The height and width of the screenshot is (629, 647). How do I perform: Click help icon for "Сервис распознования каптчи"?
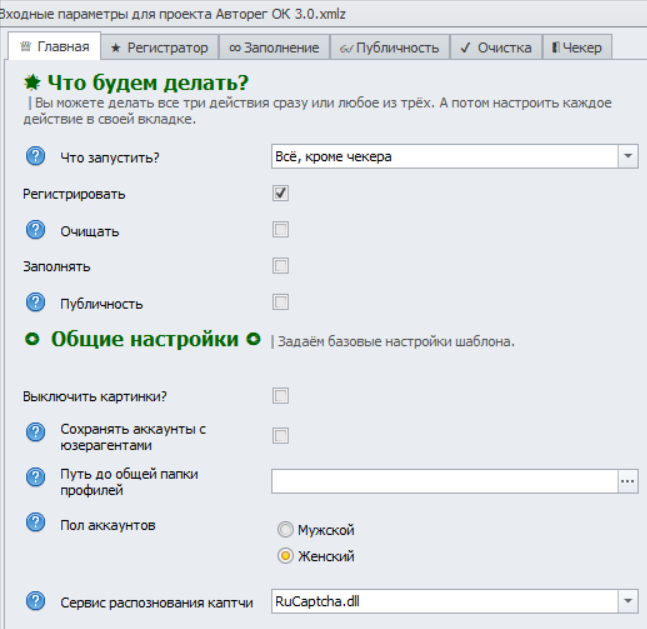click(x=36, y=601)
